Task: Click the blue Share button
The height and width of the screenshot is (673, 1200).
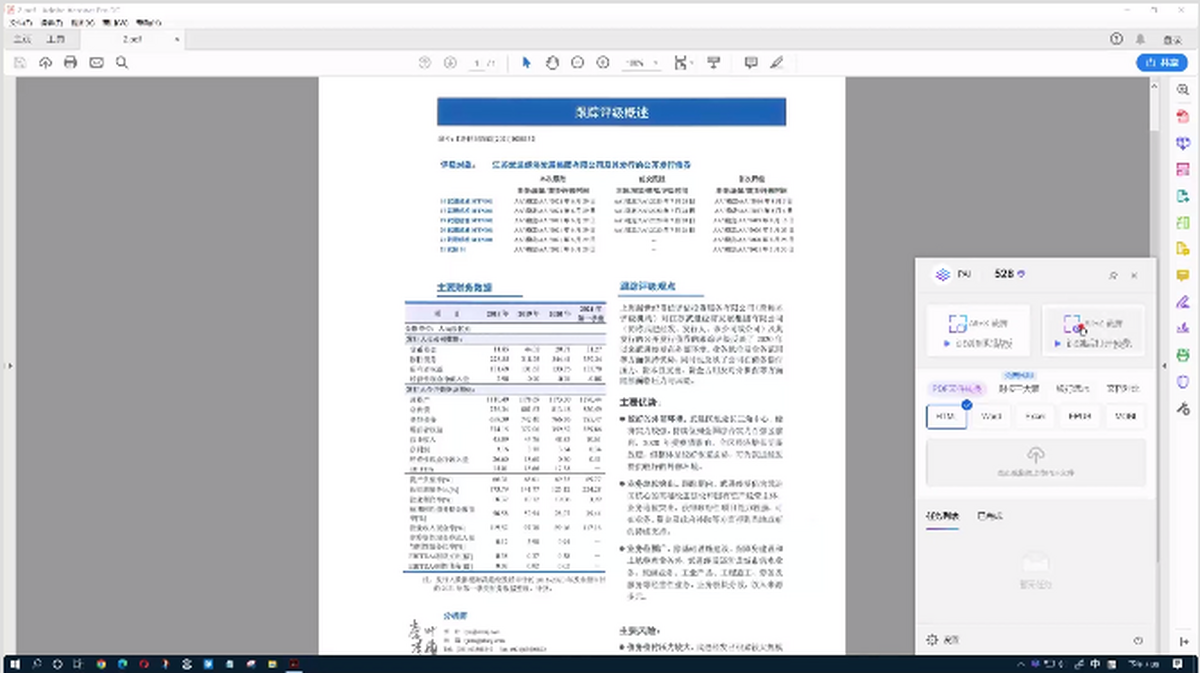Action: point(1162,63)
